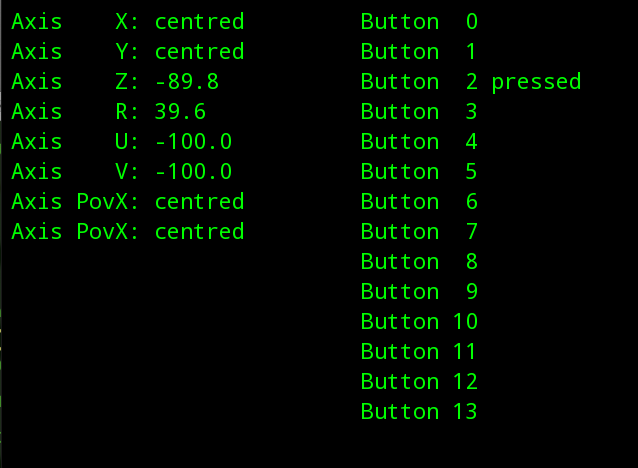Click the Button 4 row
The height and width of the screenshot is (468, 638).
(419, 142)
